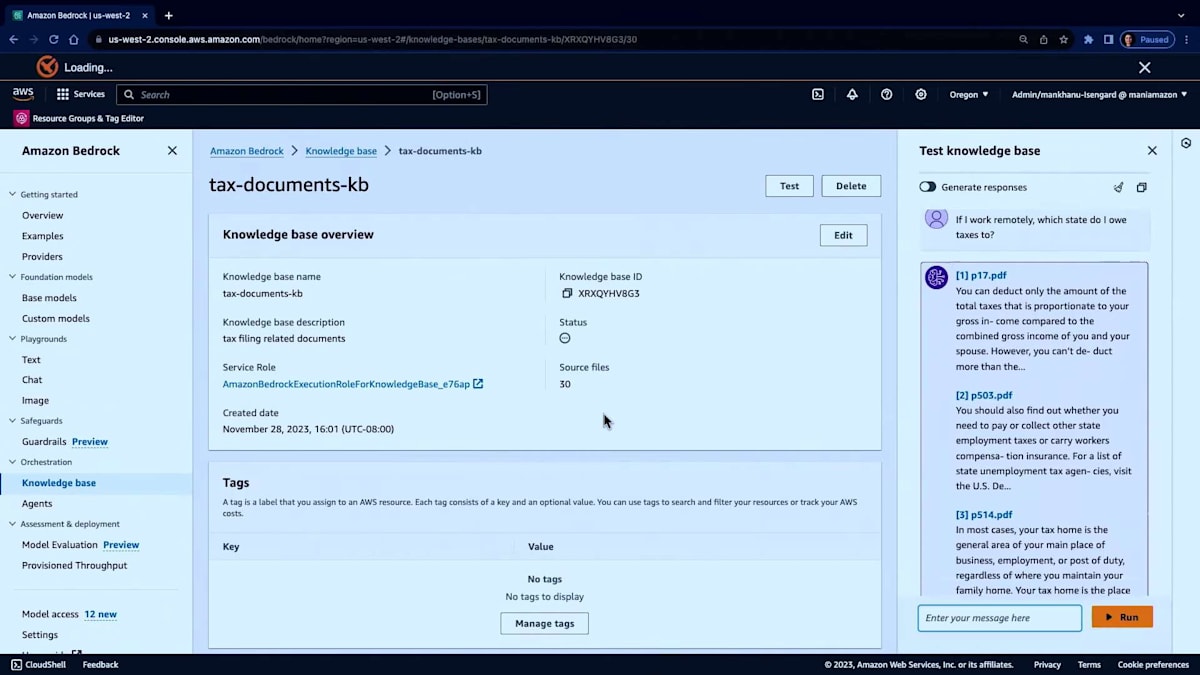Click Edit in Knowledge base overview
The width and height of the screenshot is (1200, 675).
pyautogui.click(x=843, y=235)
